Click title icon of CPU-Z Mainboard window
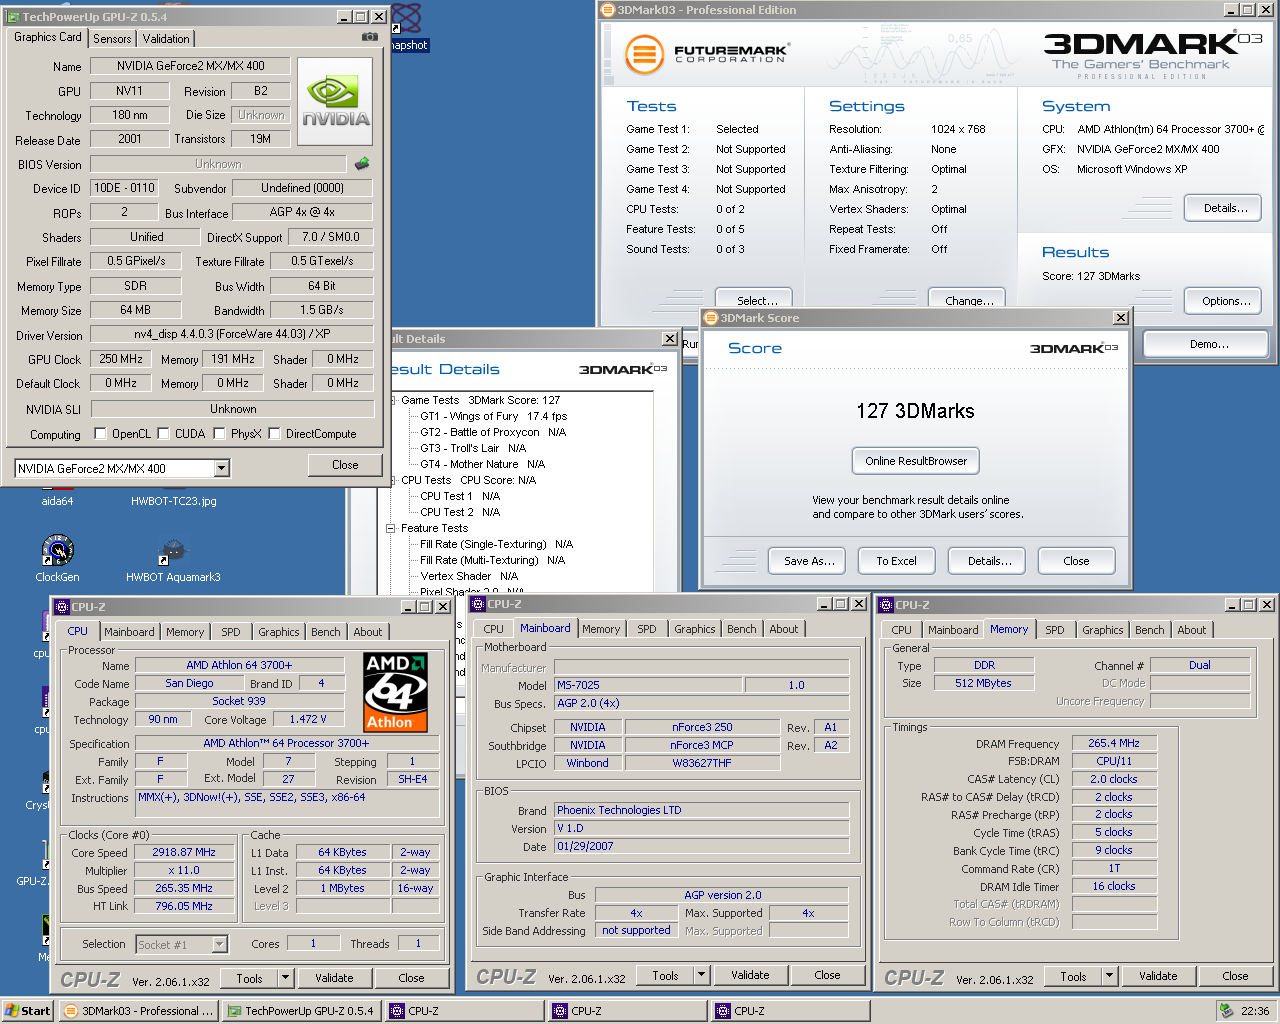The width and height of the screenshot is (1280, 1024). click(x=478, y=604)
